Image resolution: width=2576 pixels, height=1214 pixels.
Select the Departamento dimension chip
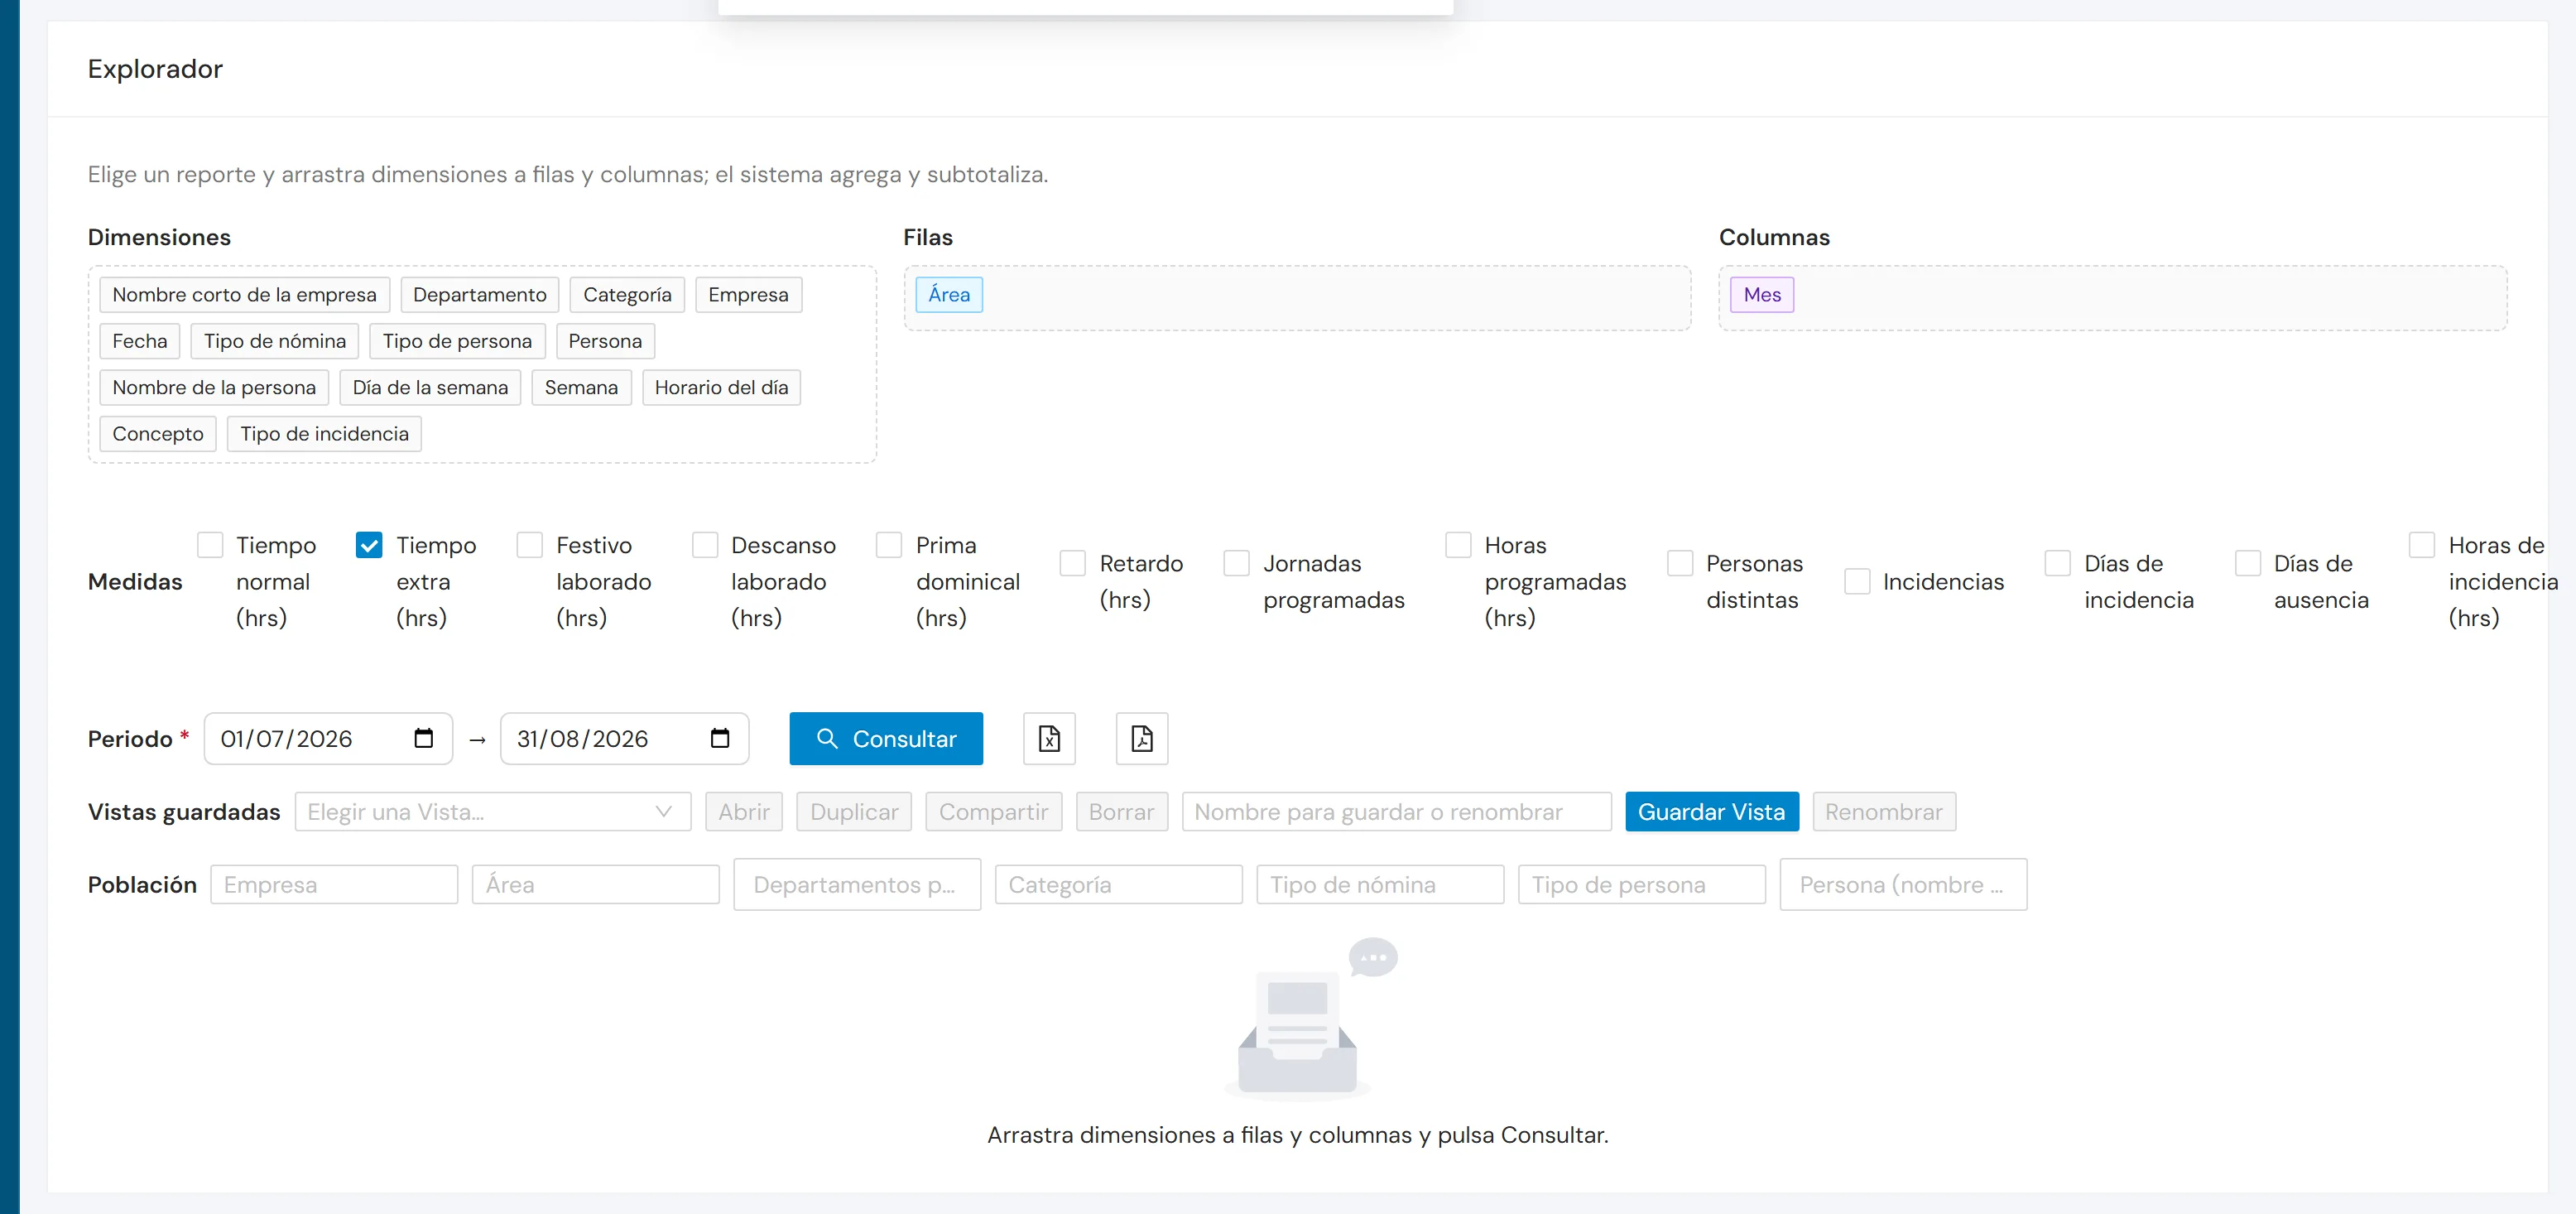(480, 295)
